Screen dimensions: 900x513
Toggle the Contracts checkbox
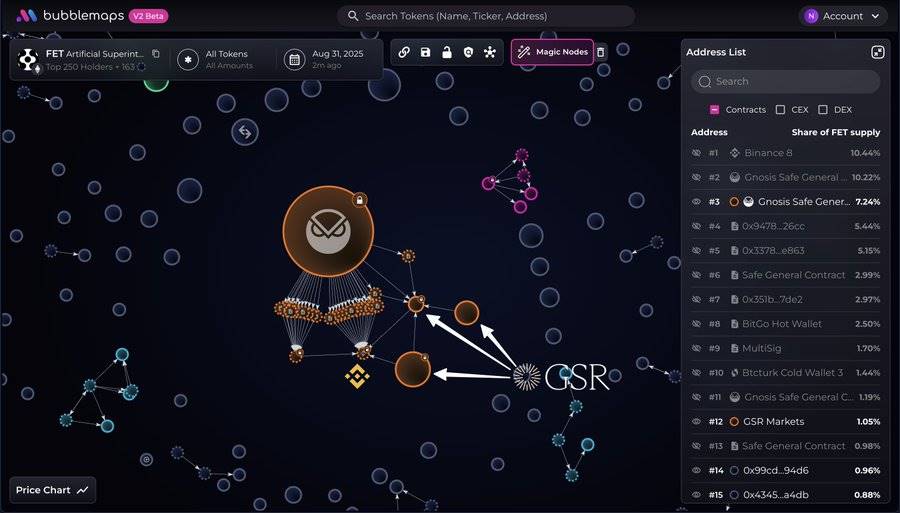715,110
